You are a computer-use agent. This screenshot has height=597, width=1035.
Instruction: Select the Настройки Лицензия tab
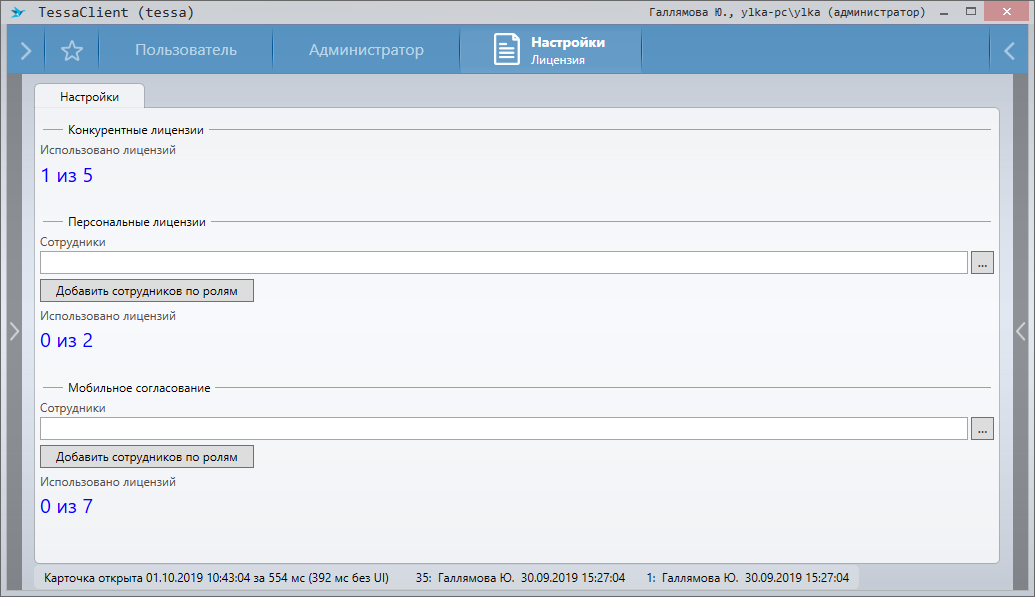[x=566, y=50]
